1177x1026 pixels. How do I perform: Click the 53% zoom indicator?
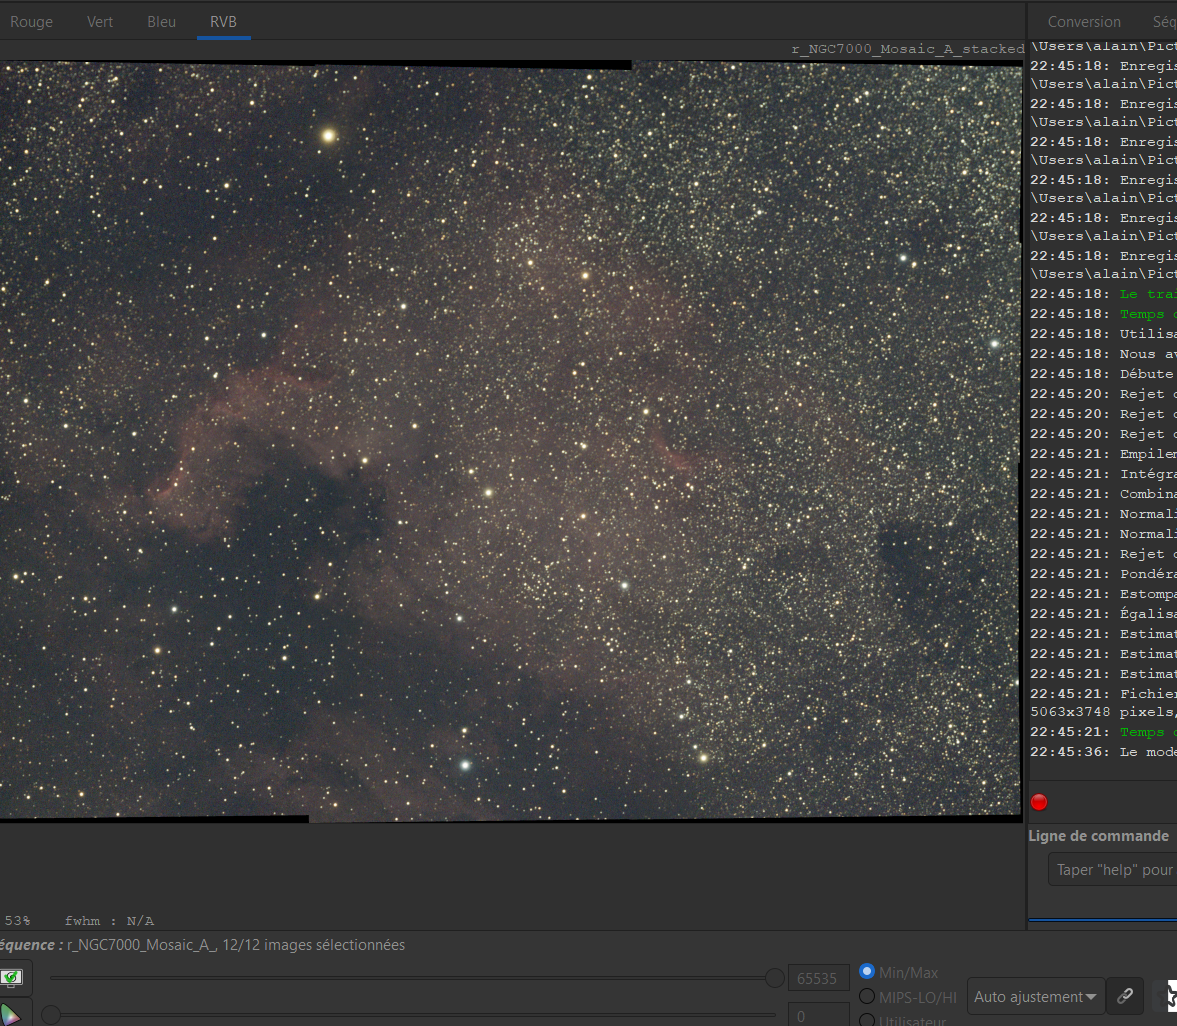pos(17,920)
